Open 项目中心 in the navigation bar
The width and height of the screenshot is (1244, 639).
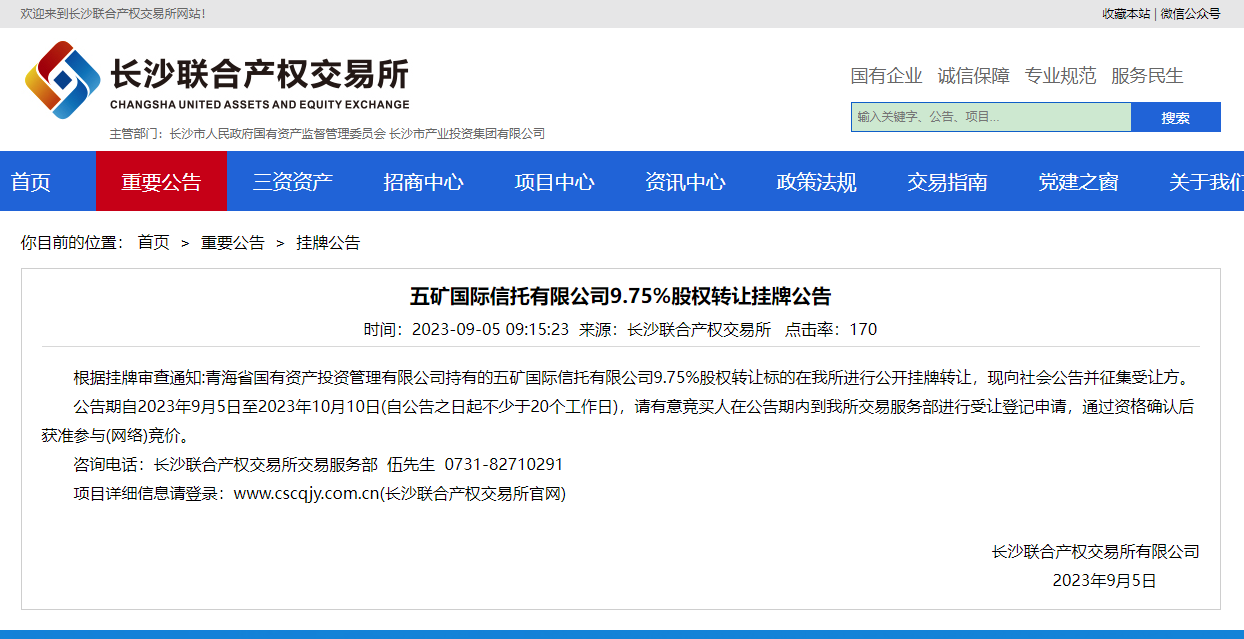point(554,182)
